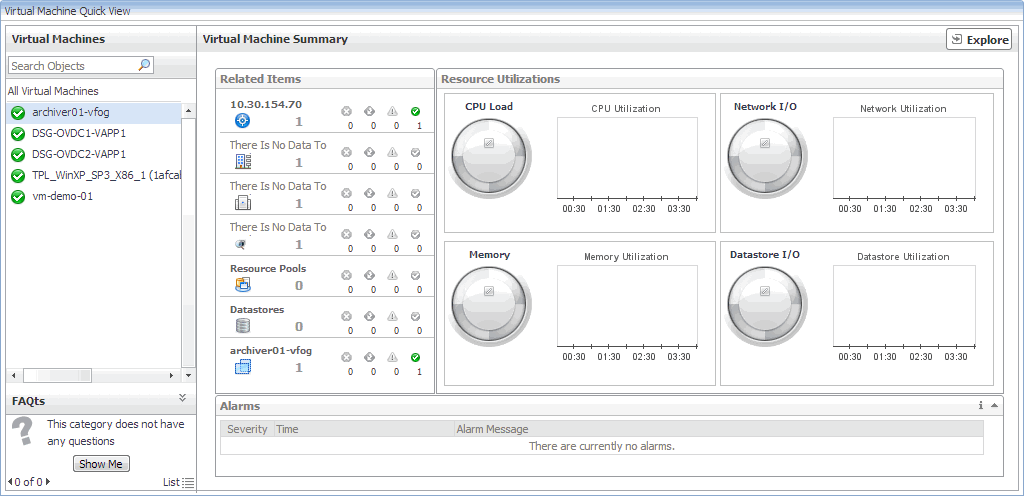The image size is (1024, 496).
Task: Go to previous FAQts question arrow
Action: 10,482
